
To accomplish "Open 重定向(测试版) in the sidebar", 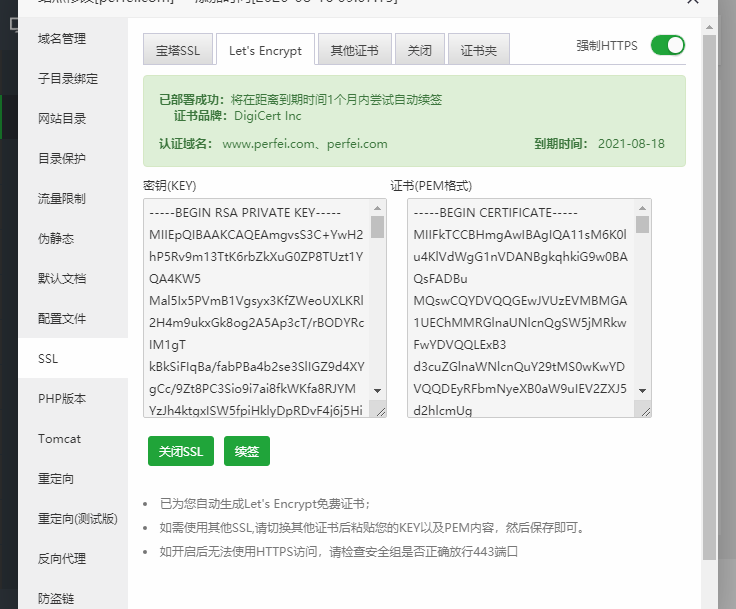I will pos(73,518).
